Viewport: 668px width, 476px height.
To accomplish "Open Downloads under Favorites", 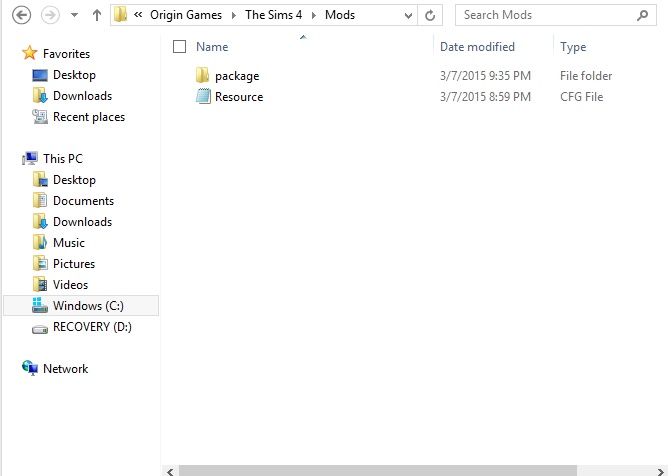I will 82,96.
